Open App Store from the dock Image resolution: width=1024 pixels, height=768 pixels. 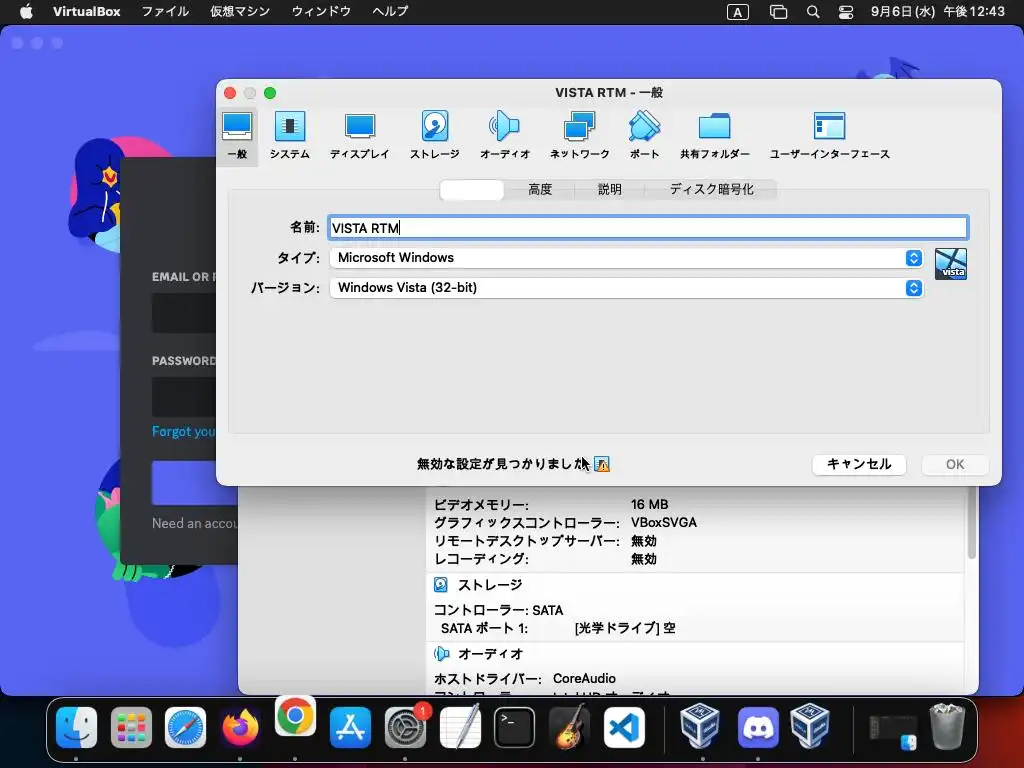point(350,727)
